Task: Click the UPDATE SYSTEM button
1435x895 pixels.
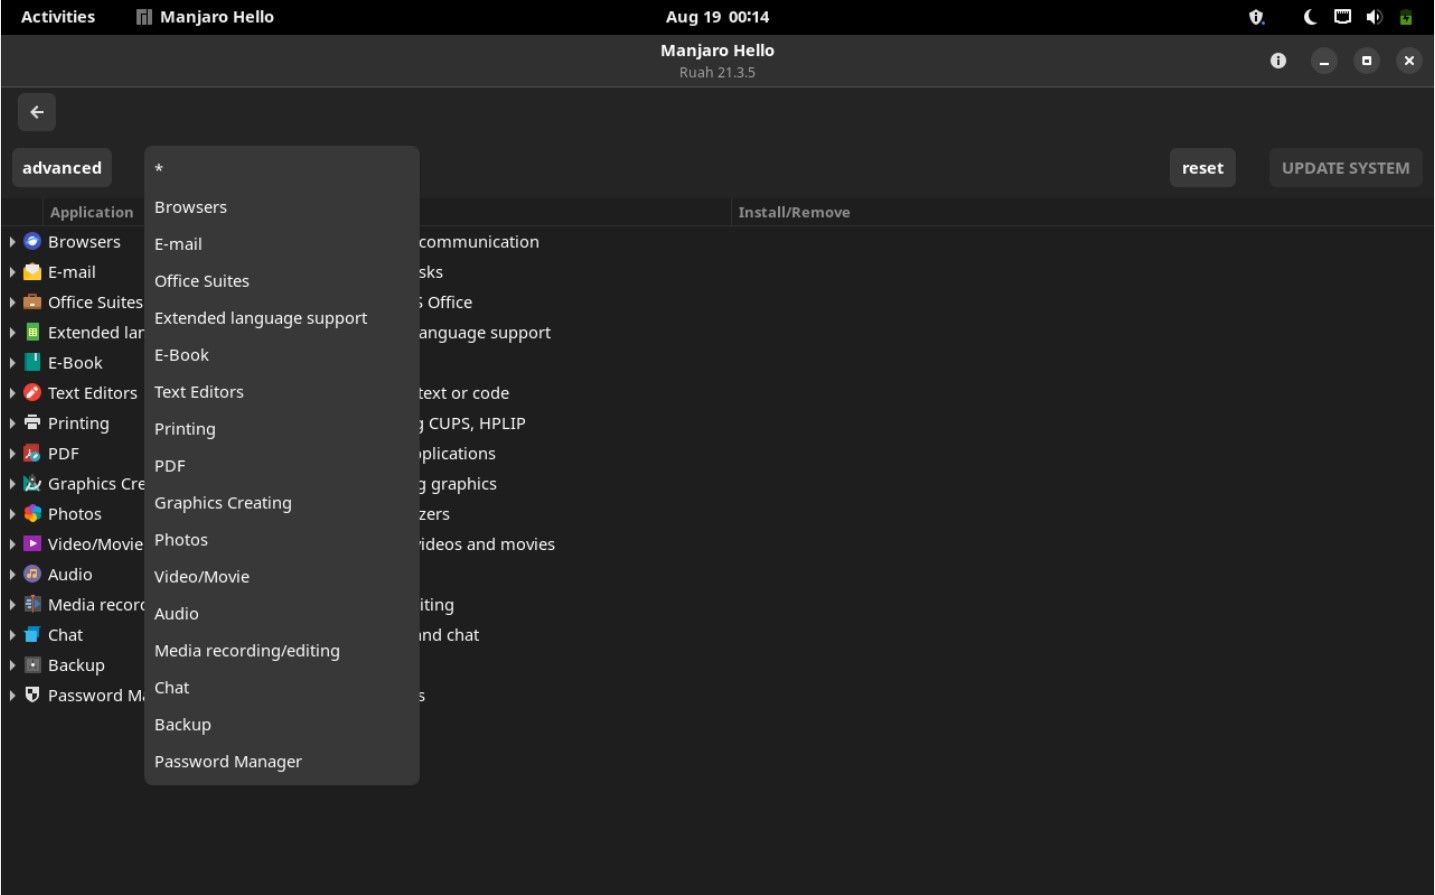Action: coord(1346,168)
